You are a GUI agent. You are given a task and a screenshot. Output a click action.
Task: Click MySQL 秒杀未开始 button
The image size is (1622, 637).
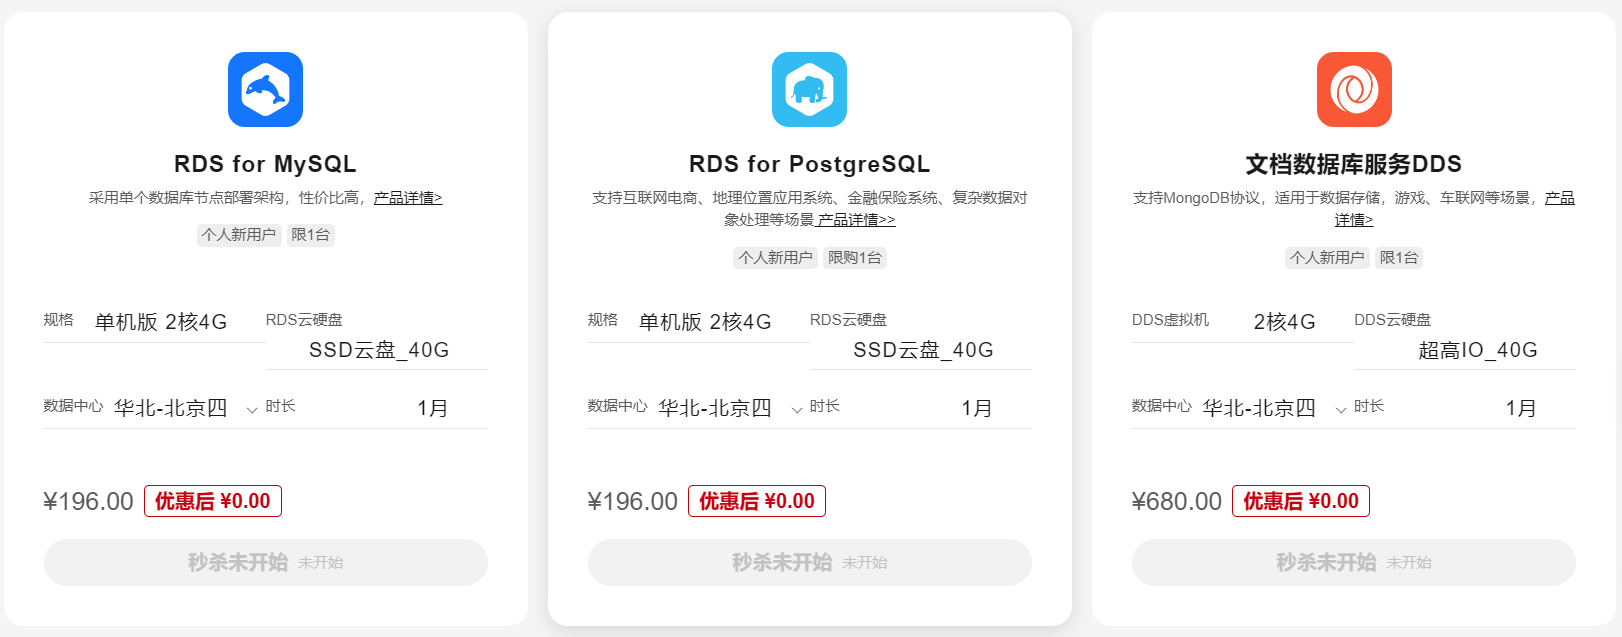(266, 562)
